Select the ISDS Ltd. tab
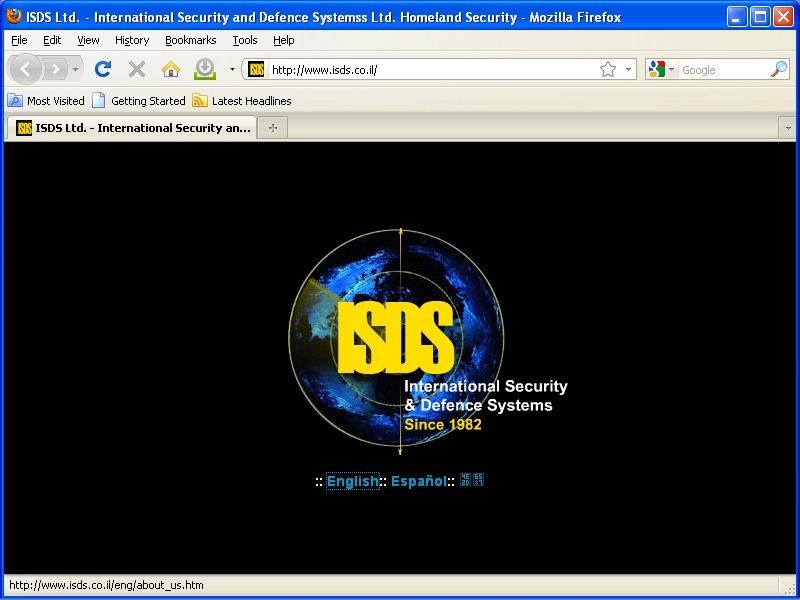 click(x=132, y=128)
